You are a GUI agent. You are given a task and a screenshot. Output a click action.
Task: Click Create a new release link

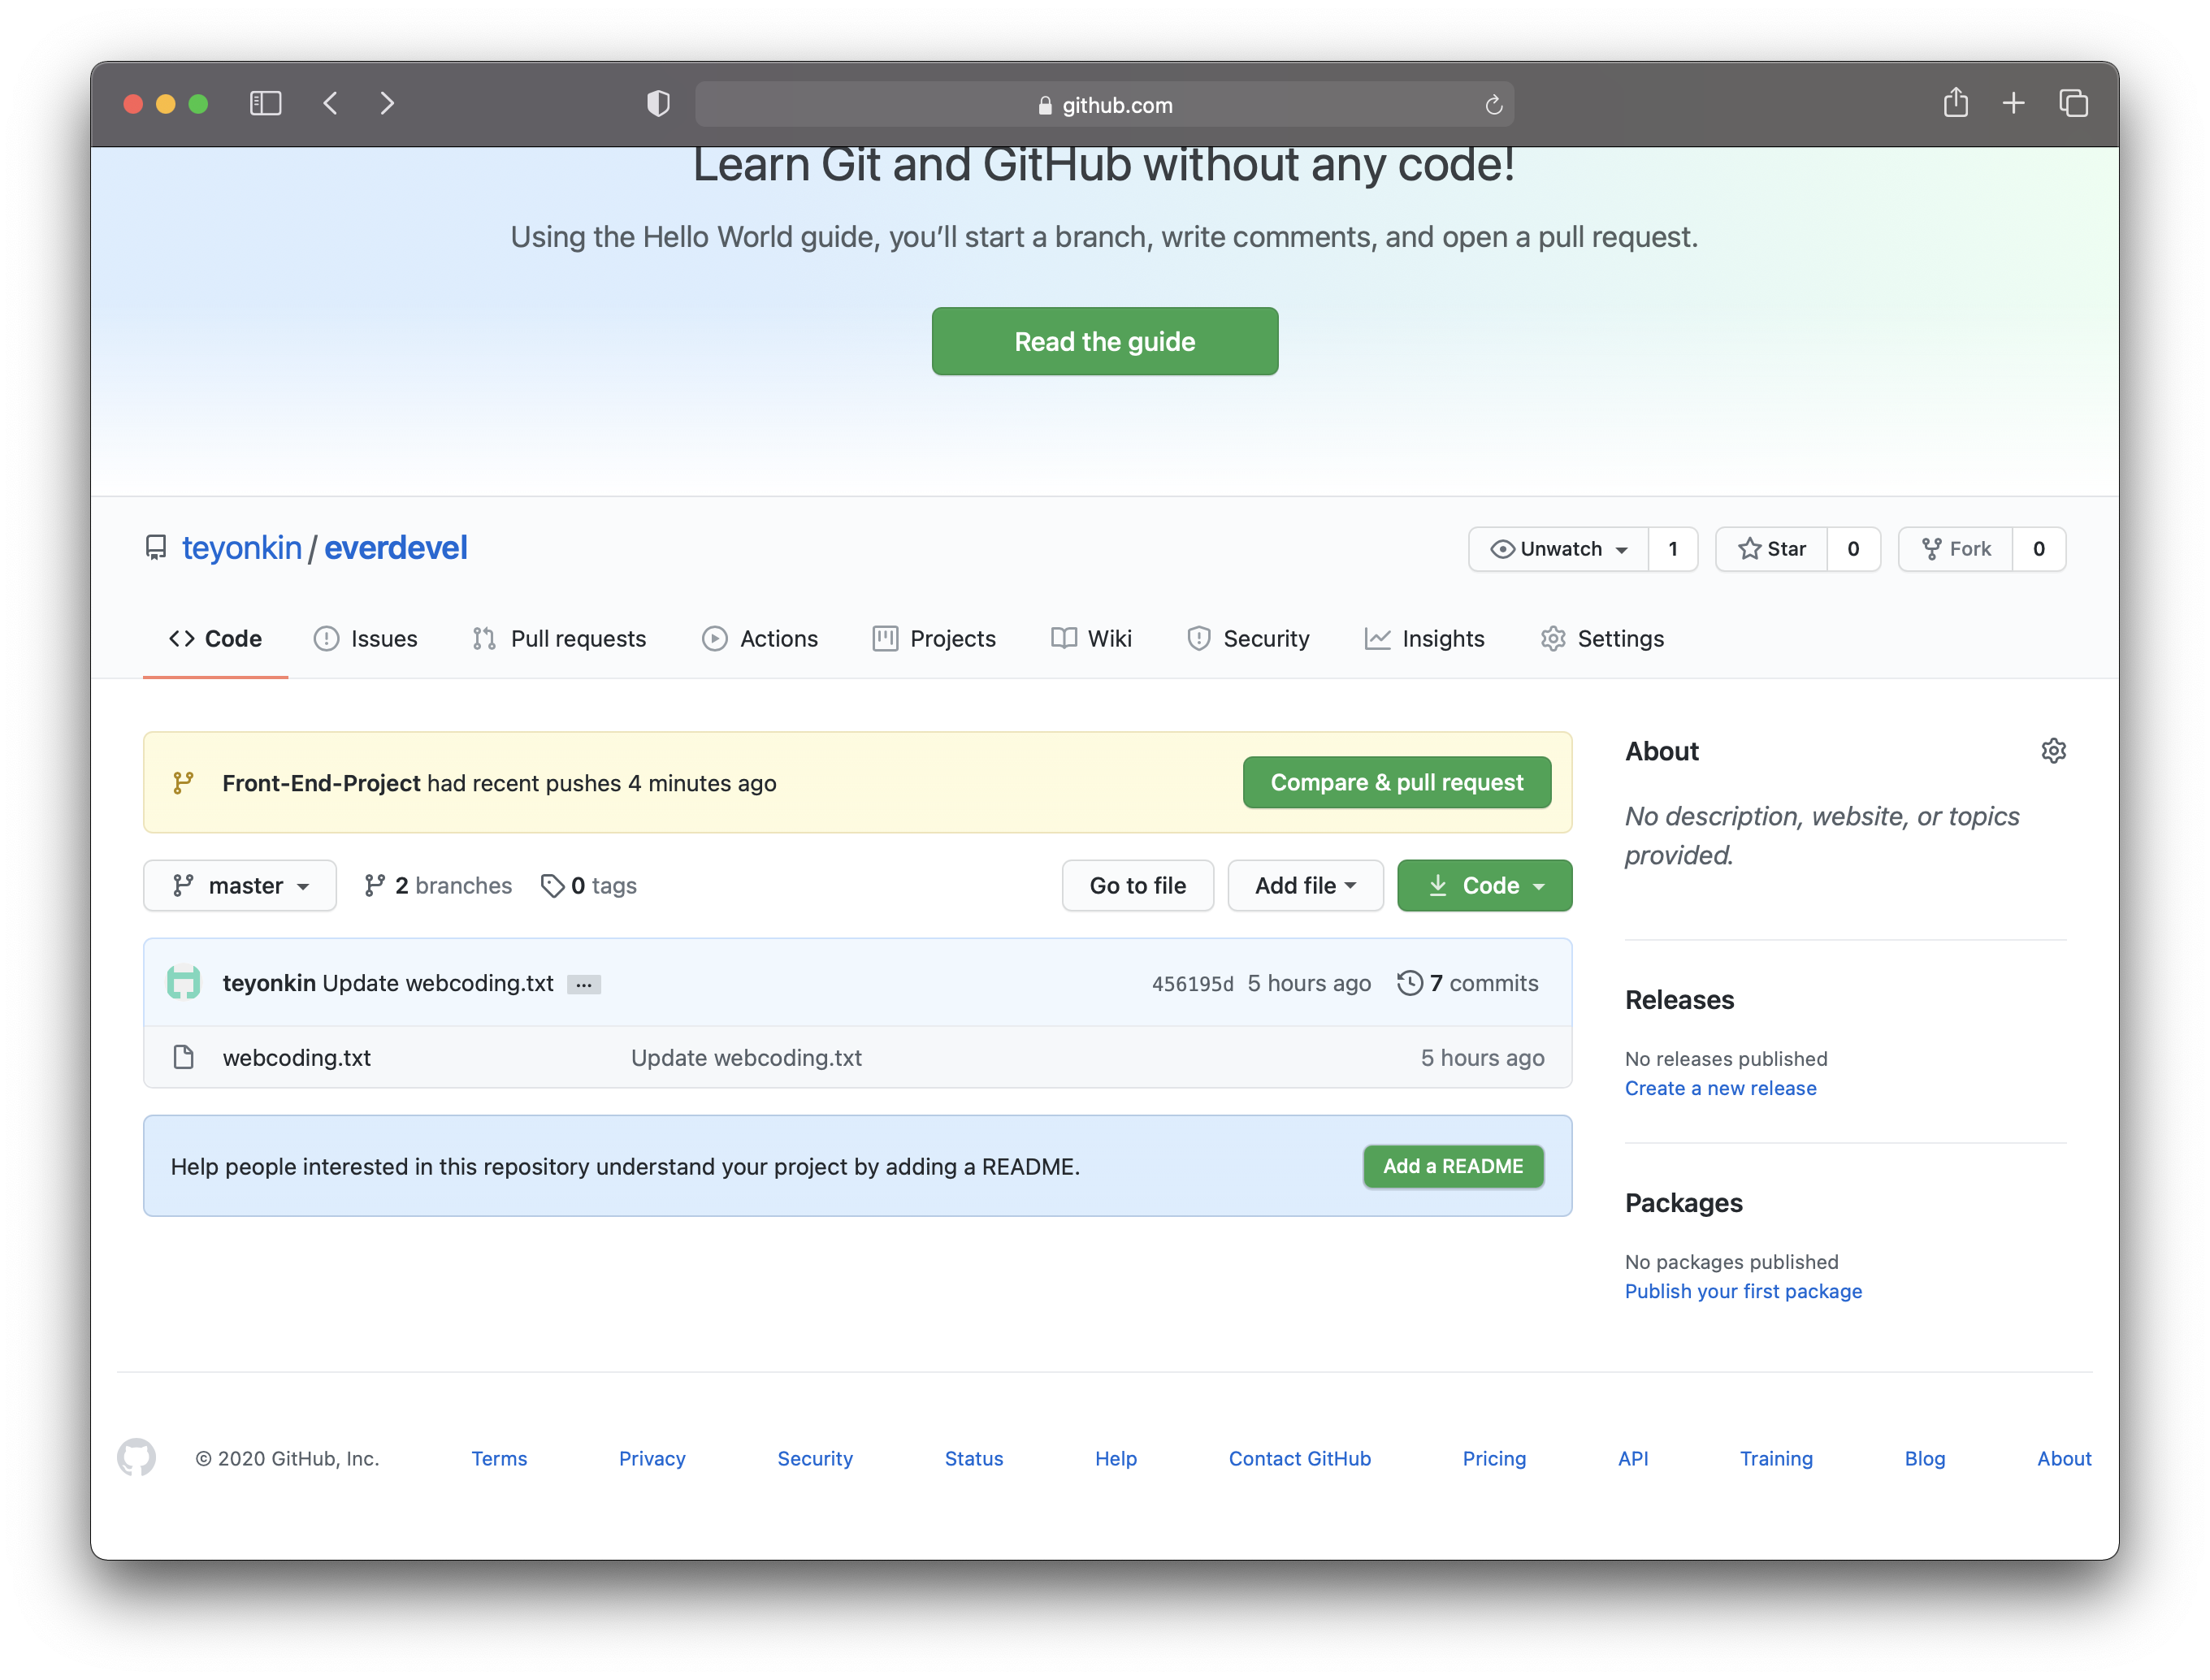click(1720, 1088)
